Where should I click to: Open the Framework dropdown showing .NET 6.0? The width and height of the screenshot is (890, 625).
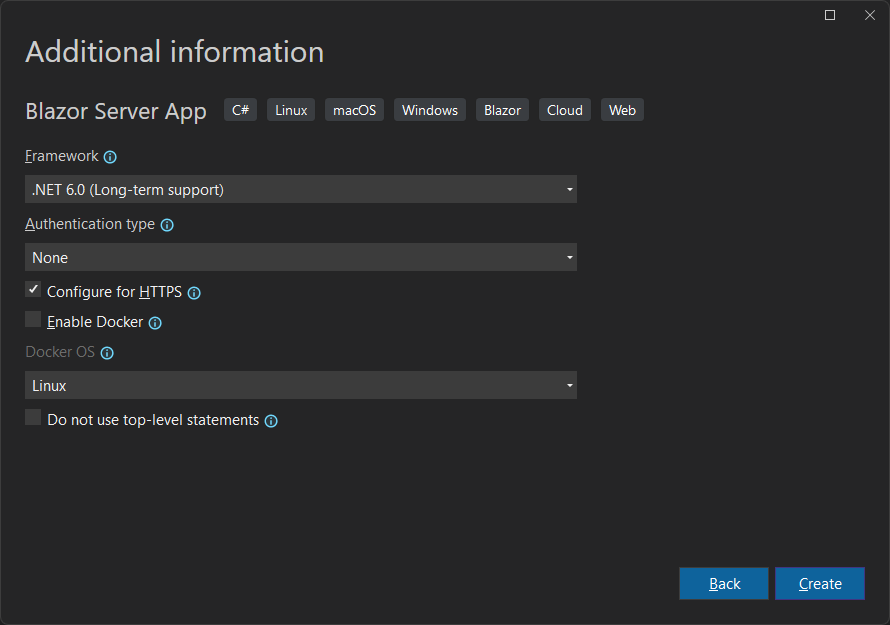coord(301,189)
